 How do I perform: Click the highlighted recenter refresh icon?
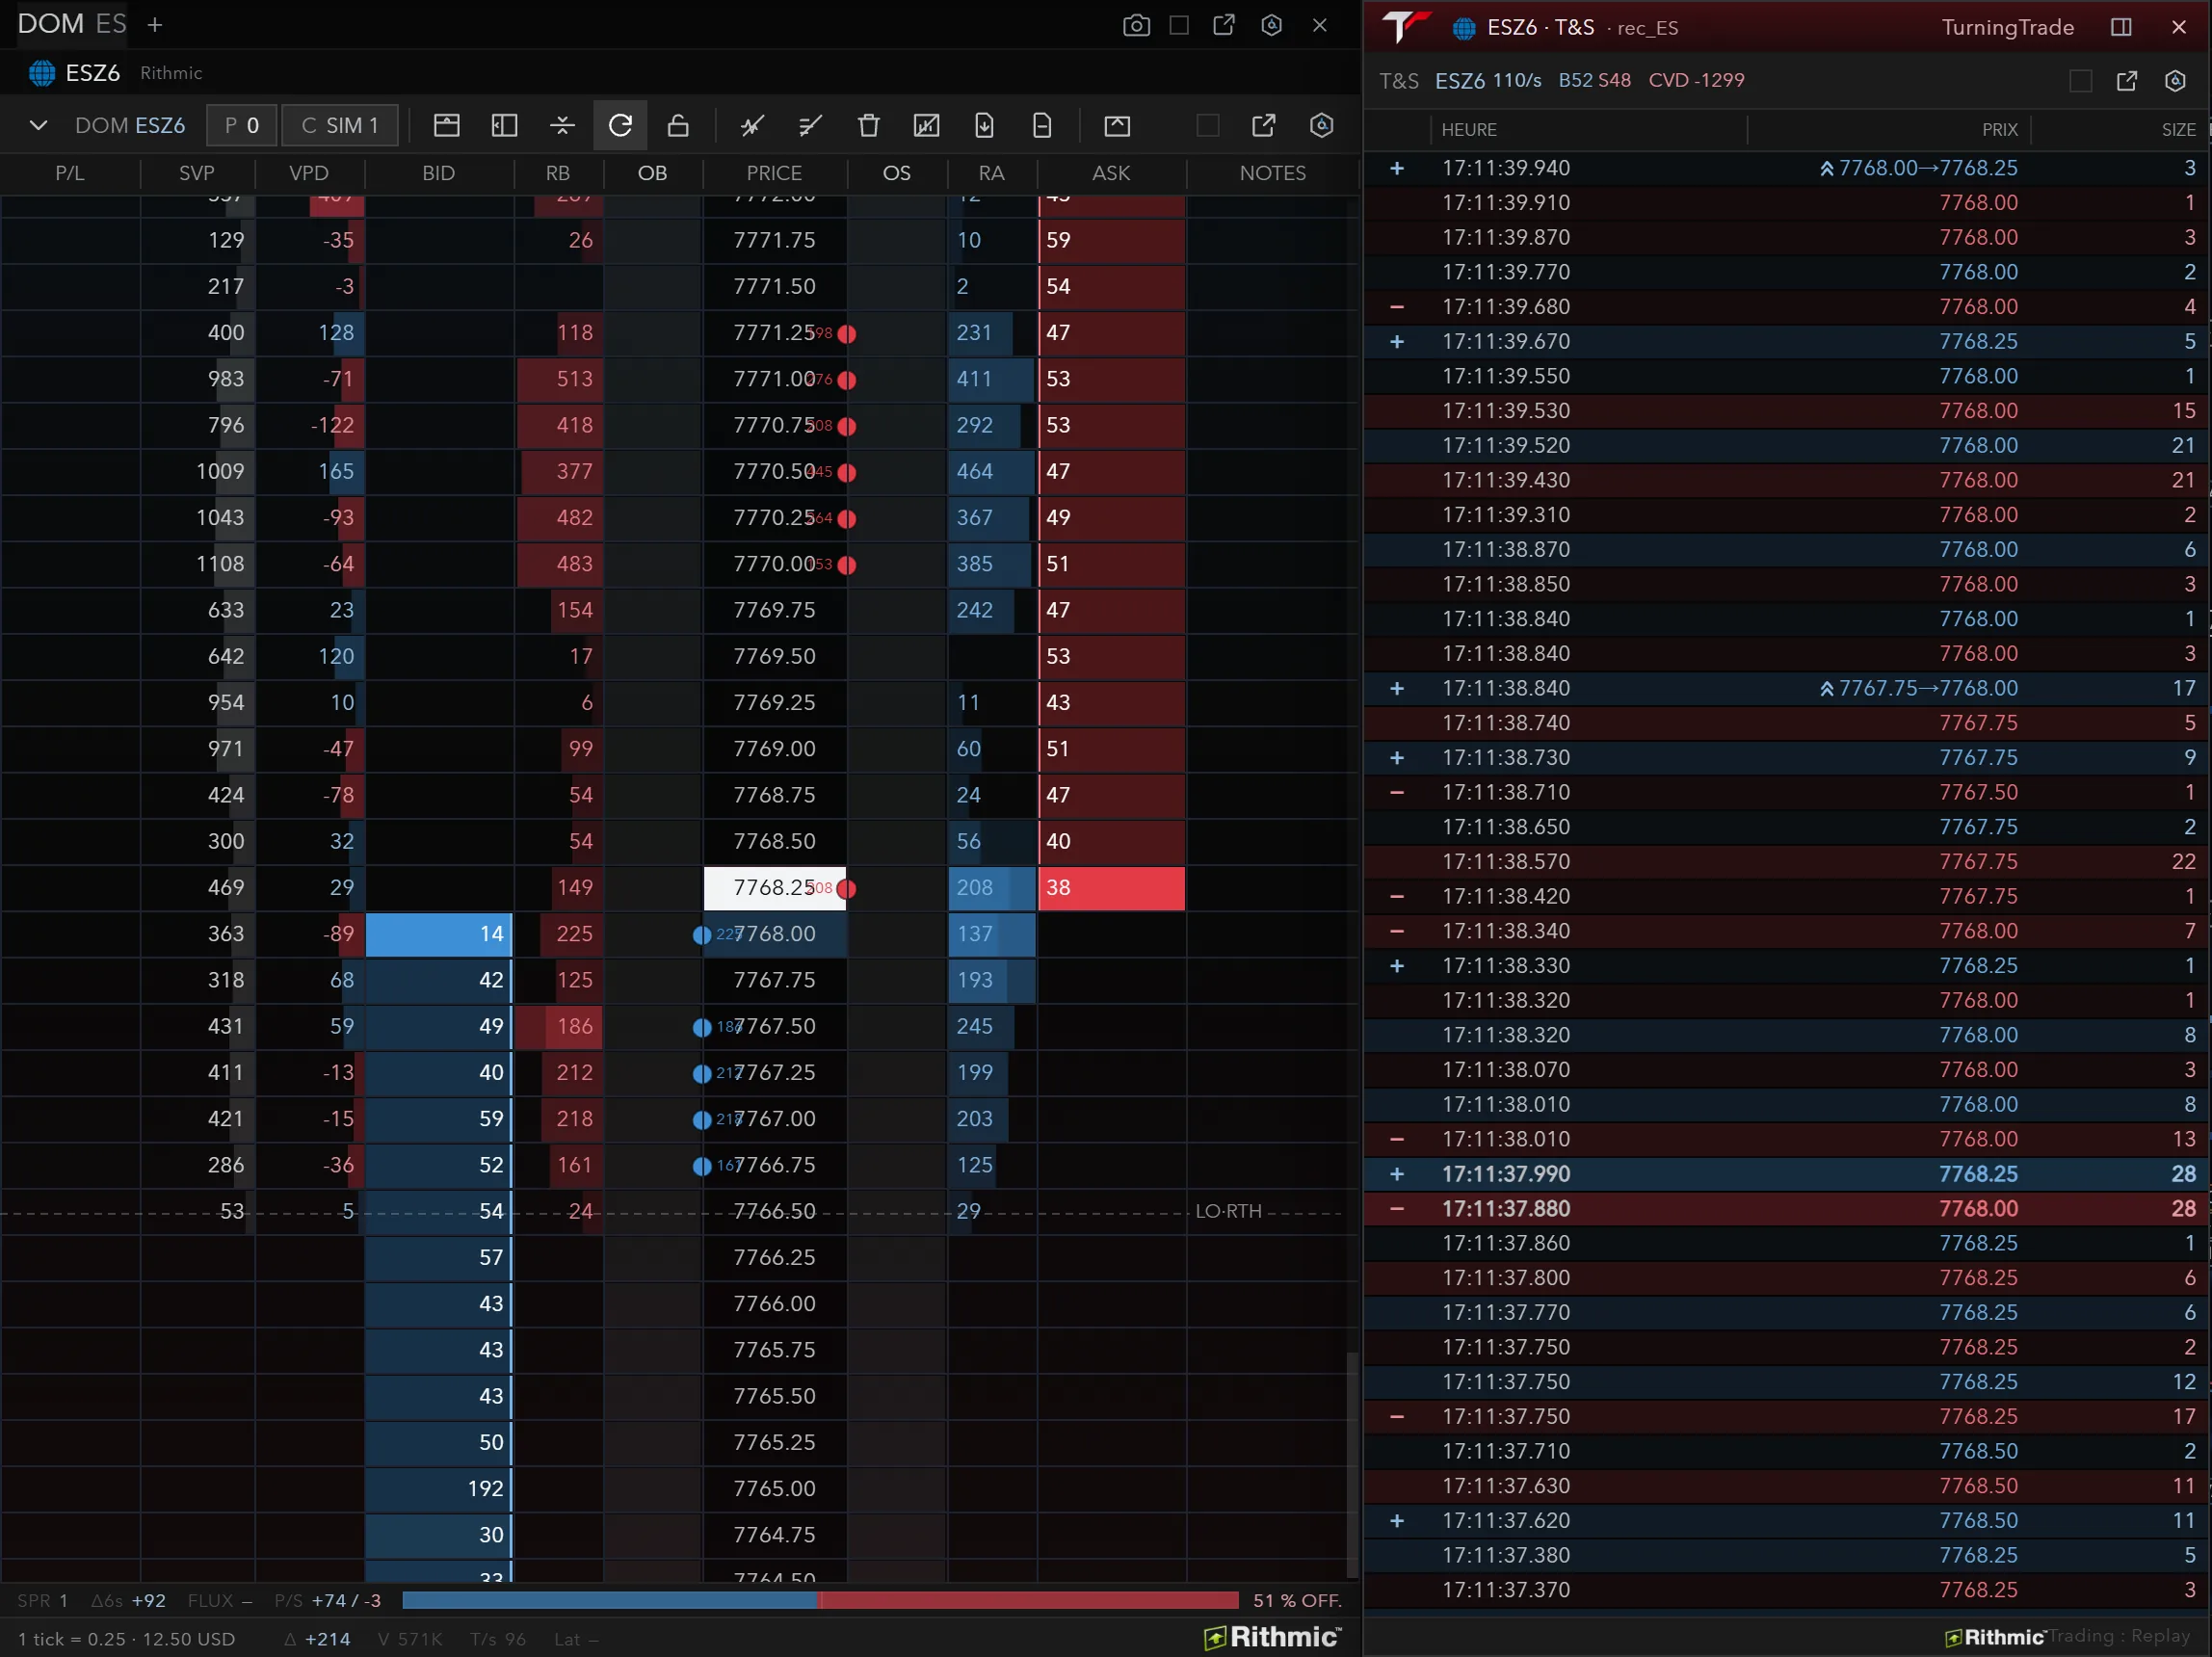tap(620, 125)
